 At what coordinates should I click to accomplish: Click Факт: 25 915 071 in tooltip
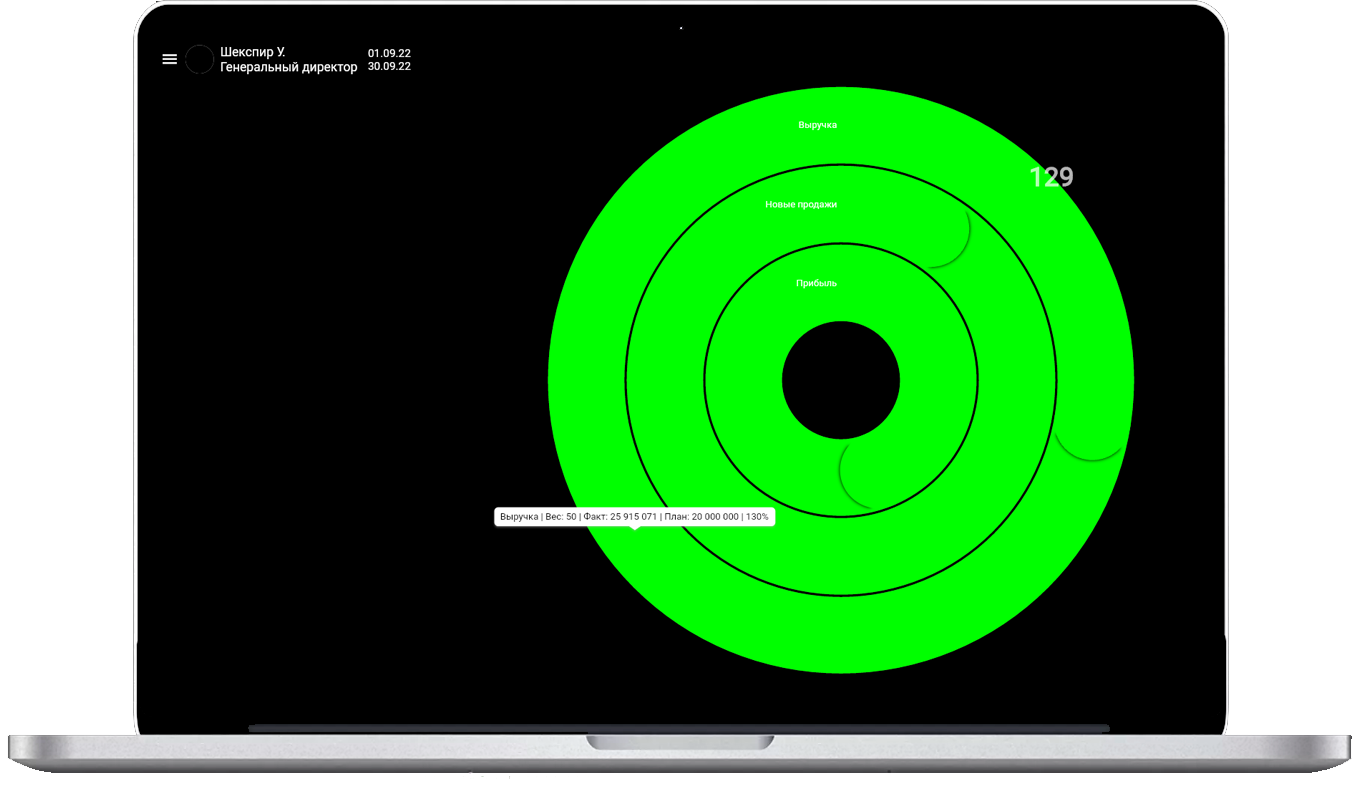620,517
